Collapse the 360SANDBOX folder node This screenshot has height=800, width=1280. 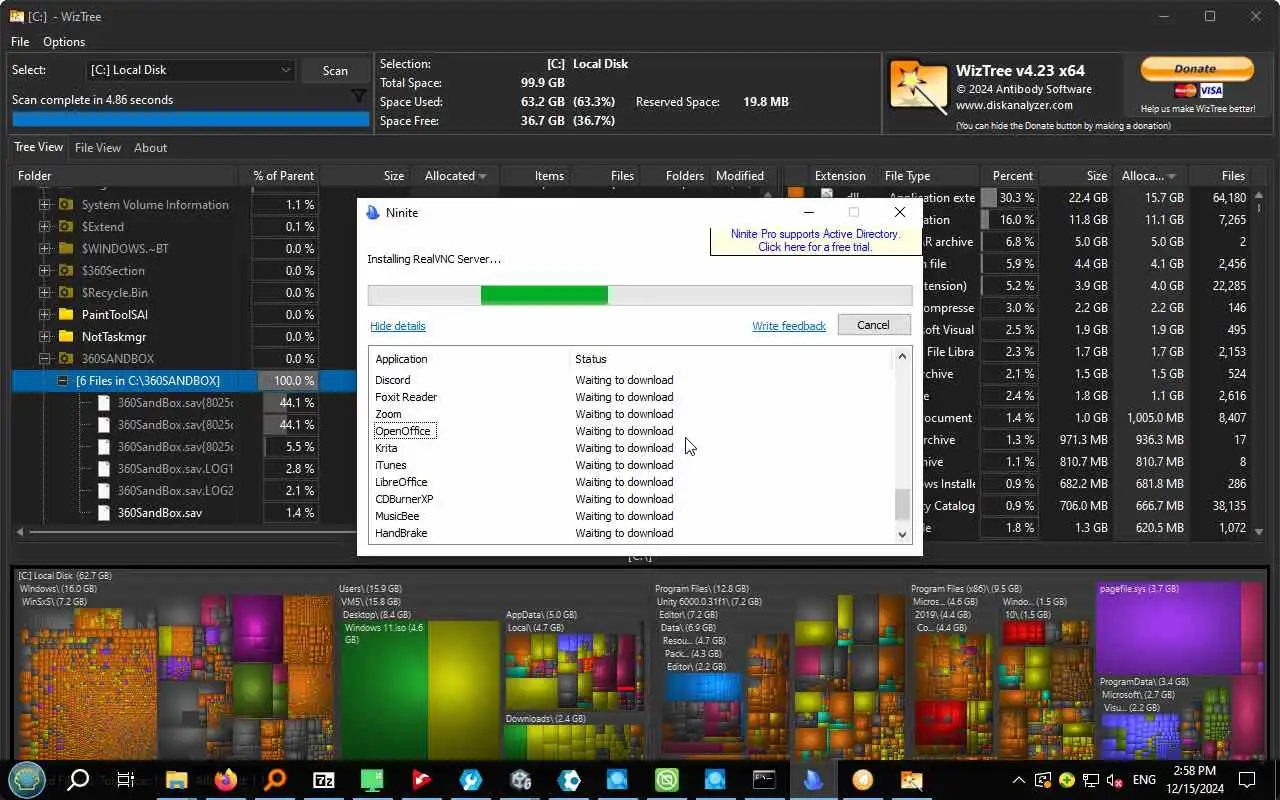point(44,358)
